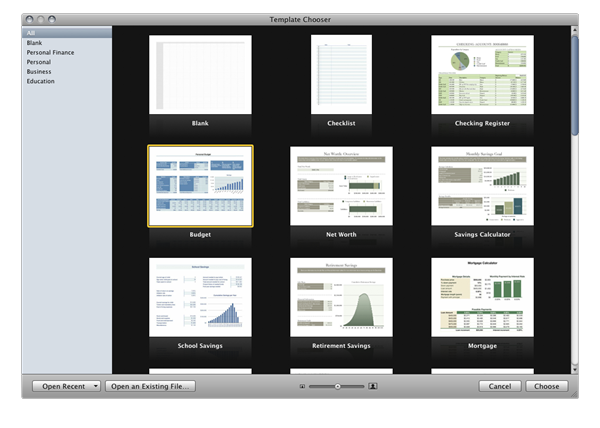Click the large thumbnail size icon
This screenshot has width=600, height=428.
click(x=372, y=385)
